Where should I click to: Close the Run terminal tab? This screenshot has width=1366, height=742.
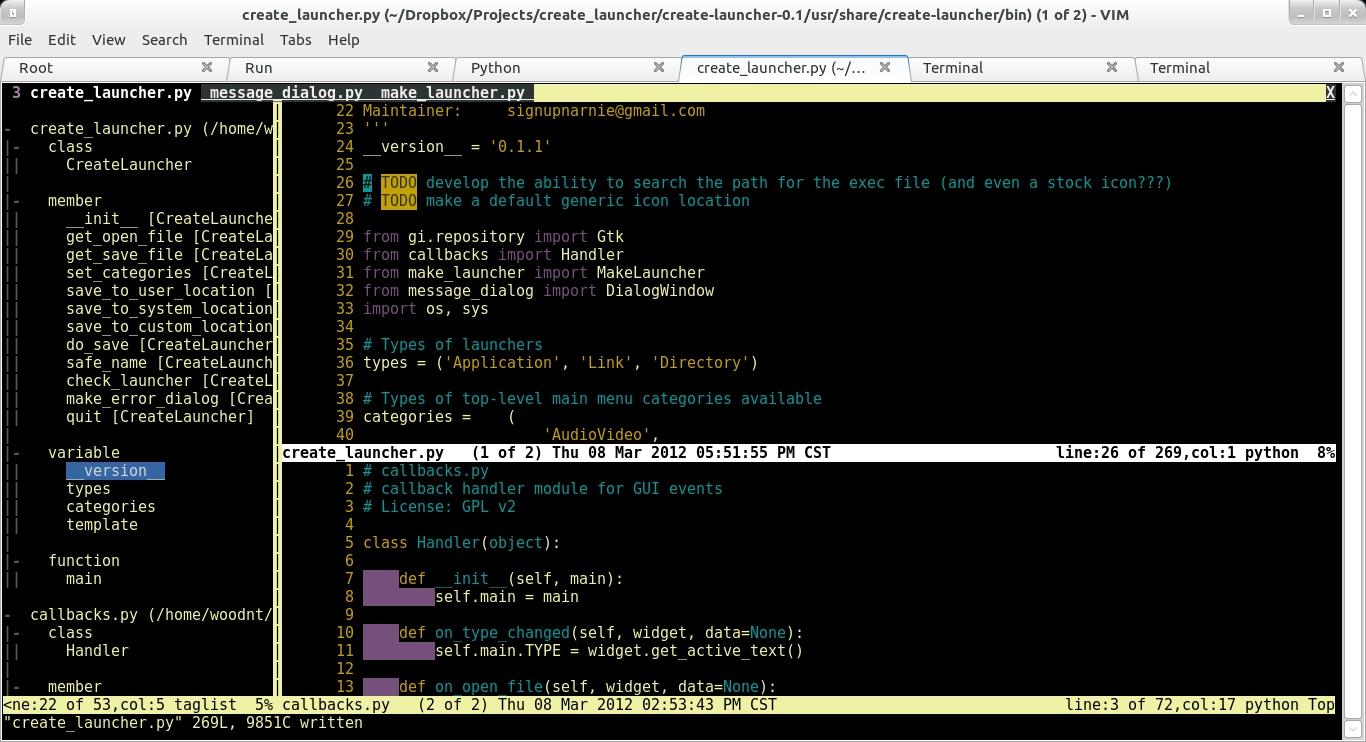click(433, 67)
